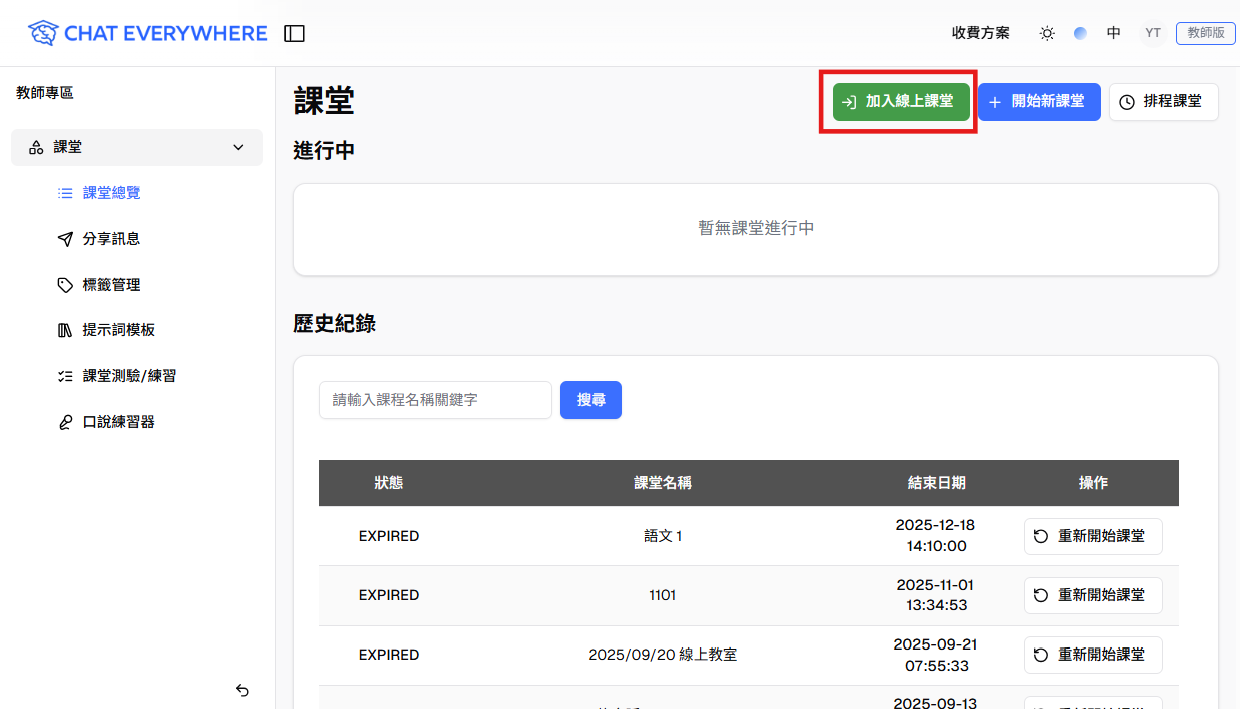The width and height of the screenshot is (1240, 709).
Task: Restart the 2025/09/20 線上教室 class
Action: coord(1093,655)
